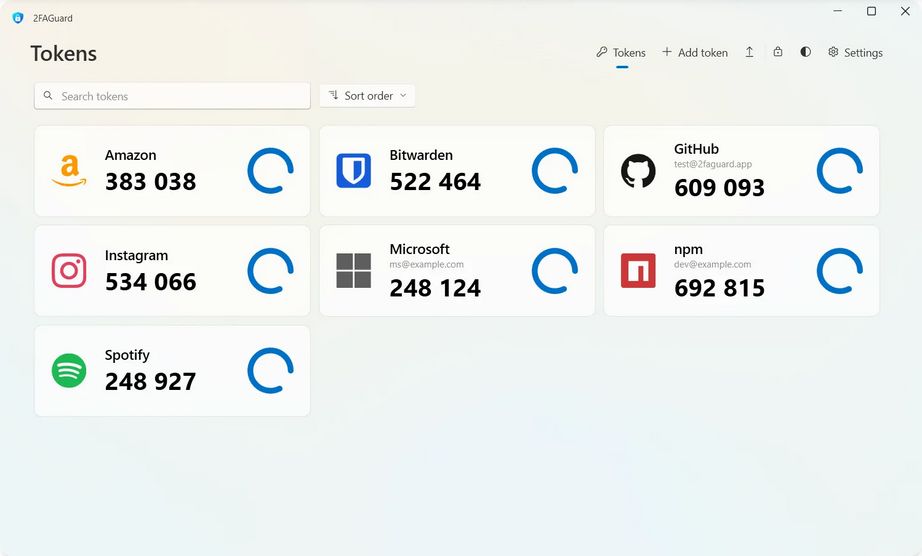Copy the Bitwarden code 522 464
The image size is (922, 556).
[x=435, y=182]
